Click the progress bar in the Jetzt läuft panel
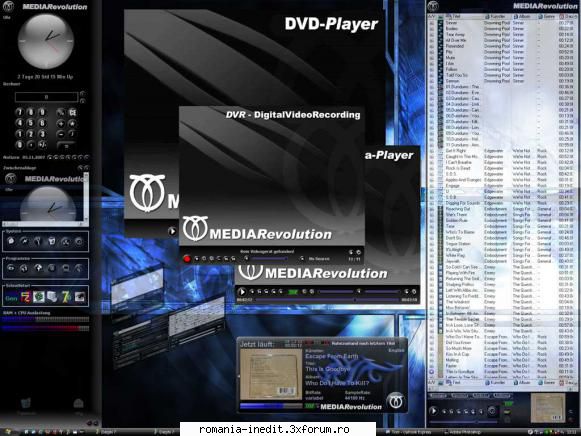The height and width of the screenshot is (436, 581). [271, 406]
